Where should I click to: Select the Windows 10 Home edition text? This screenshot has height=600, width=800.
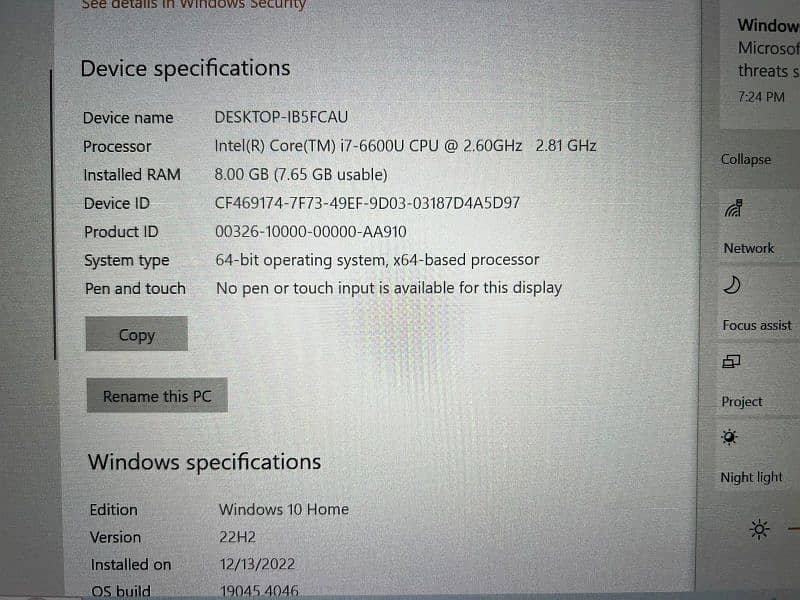284,509
